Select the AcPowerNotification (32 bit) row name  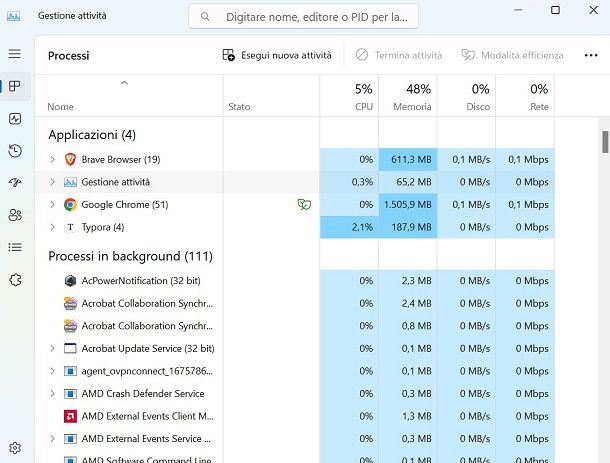coord(141,281)
